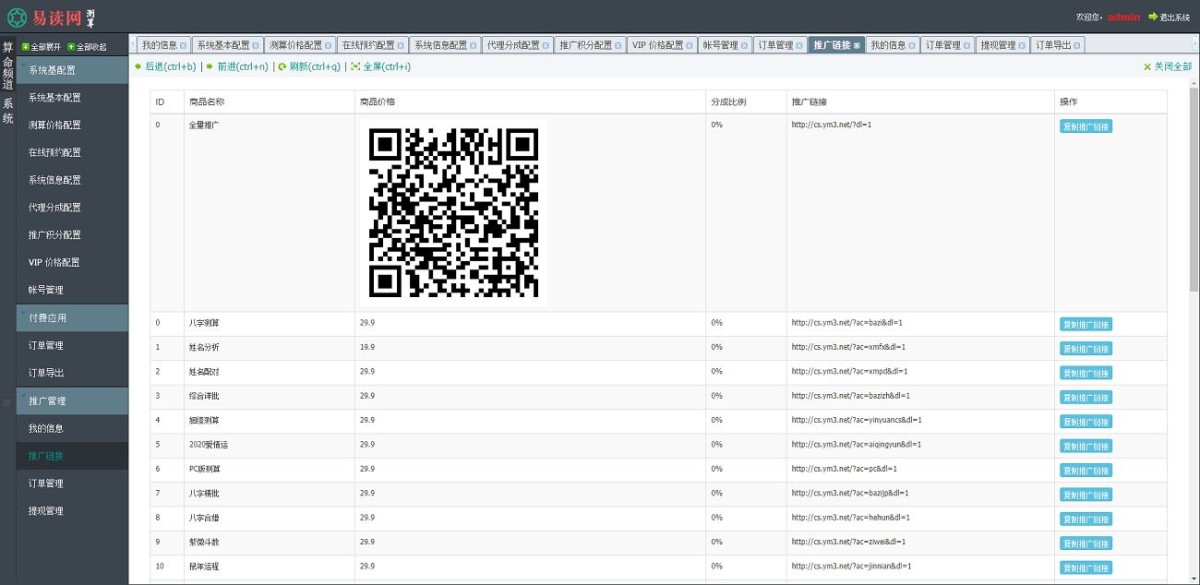Click the 易读网 logo icon
1200x585 pixels.
coord(17,17)
